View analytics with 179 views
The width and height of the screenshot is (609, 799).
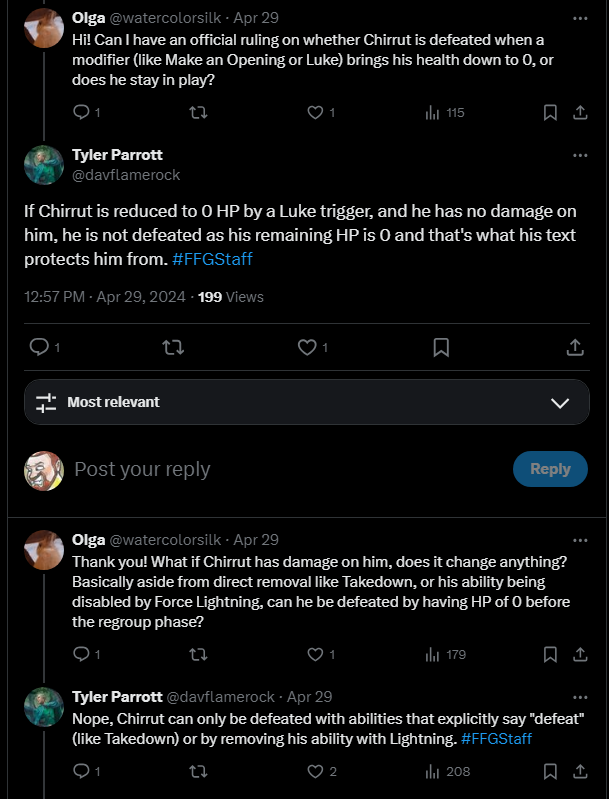tap(445, 654)
